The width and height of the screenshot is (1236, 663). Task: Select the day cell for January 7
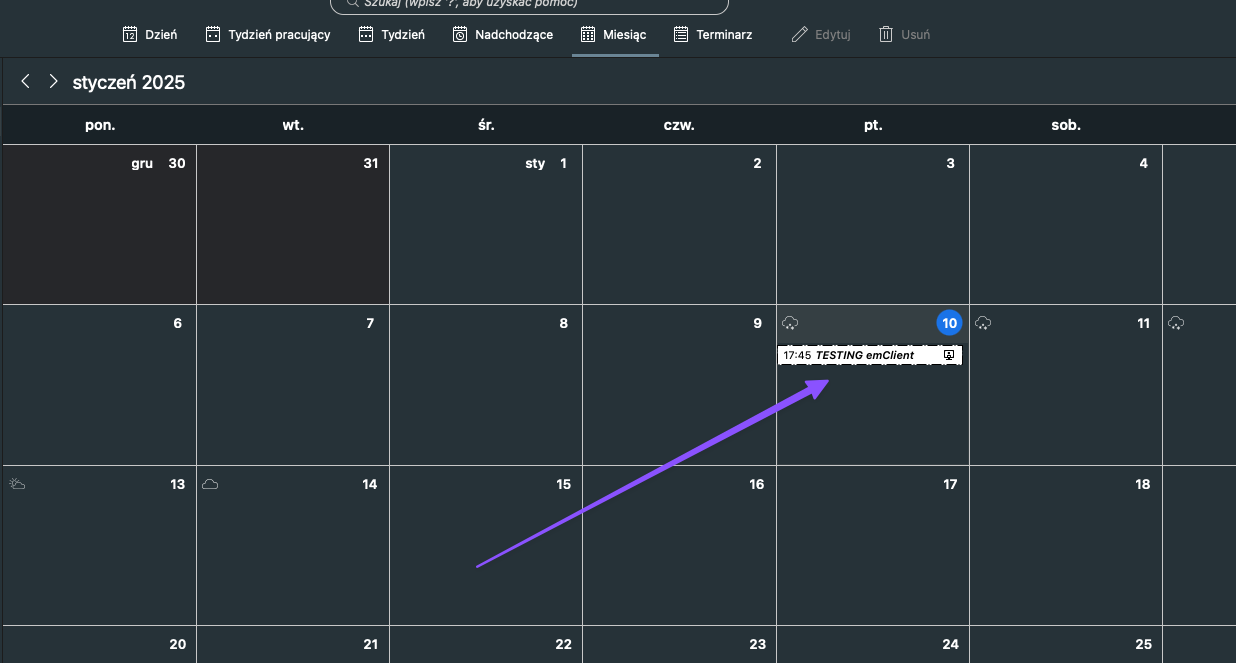tap(293, 385)
